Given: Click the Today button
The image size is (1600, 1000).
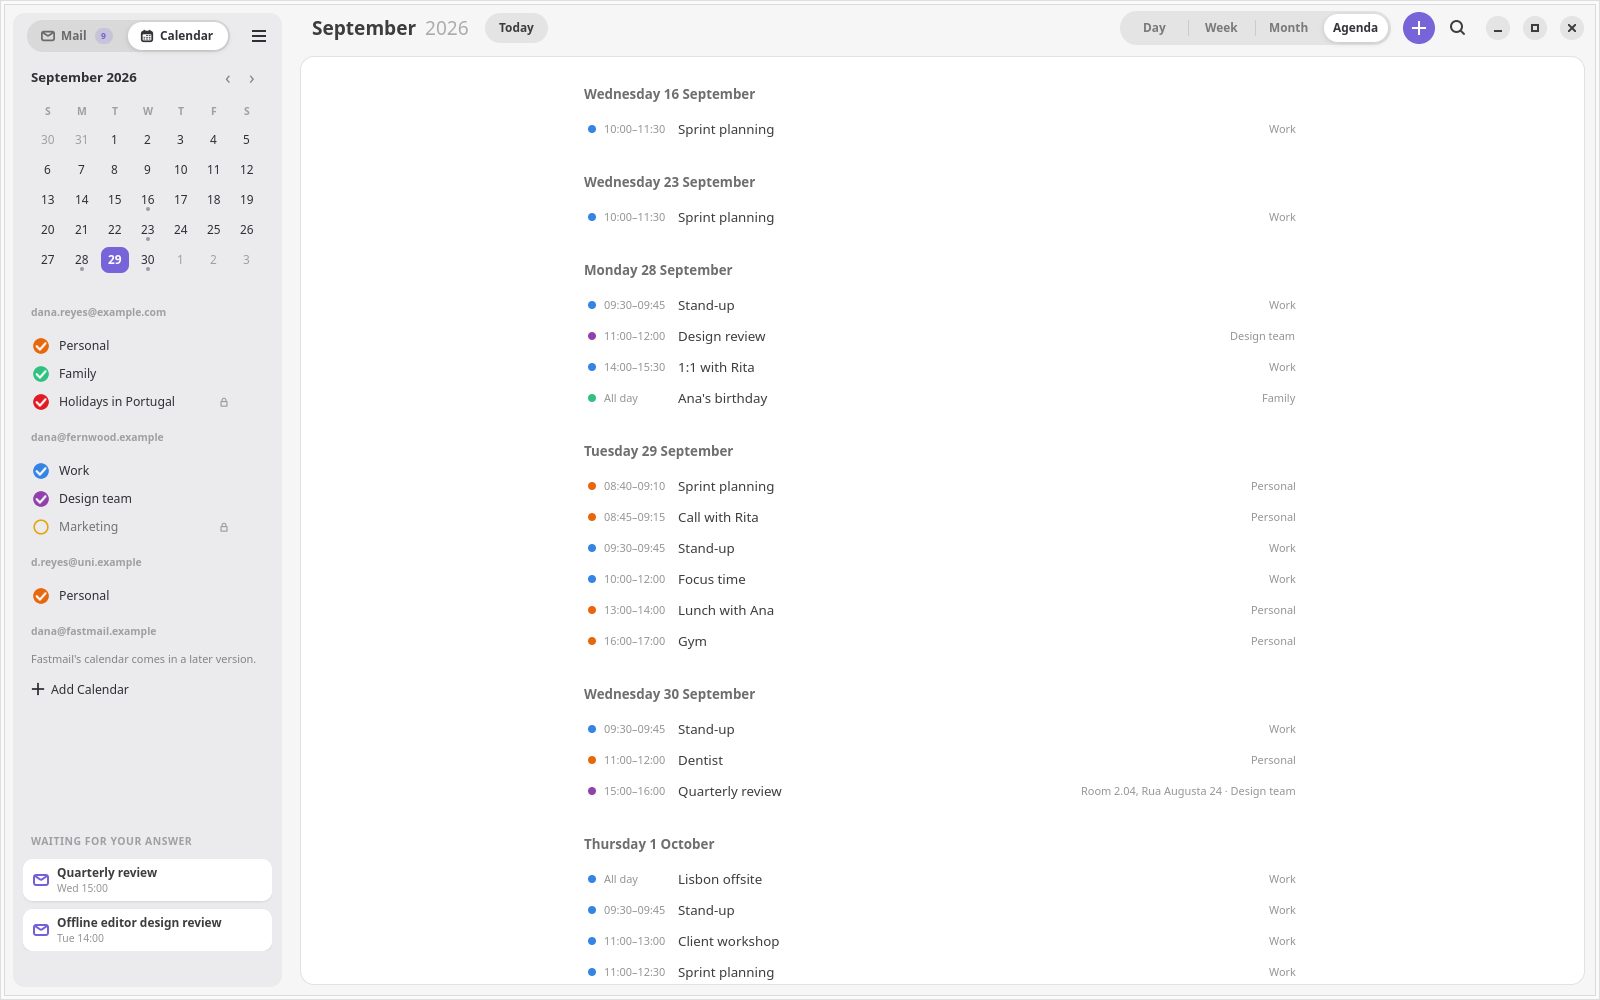Looking at the screenshot, I should [516, 28].
